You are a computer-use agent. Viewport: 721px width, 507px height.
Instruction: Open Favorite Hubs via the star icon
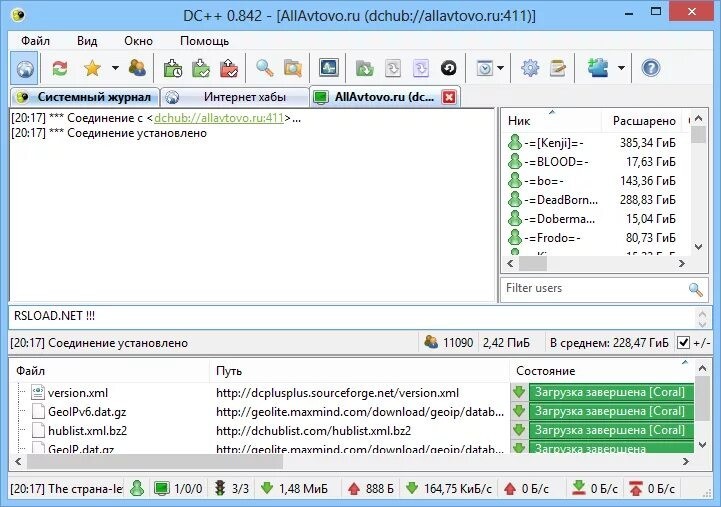tap(92, 68)
